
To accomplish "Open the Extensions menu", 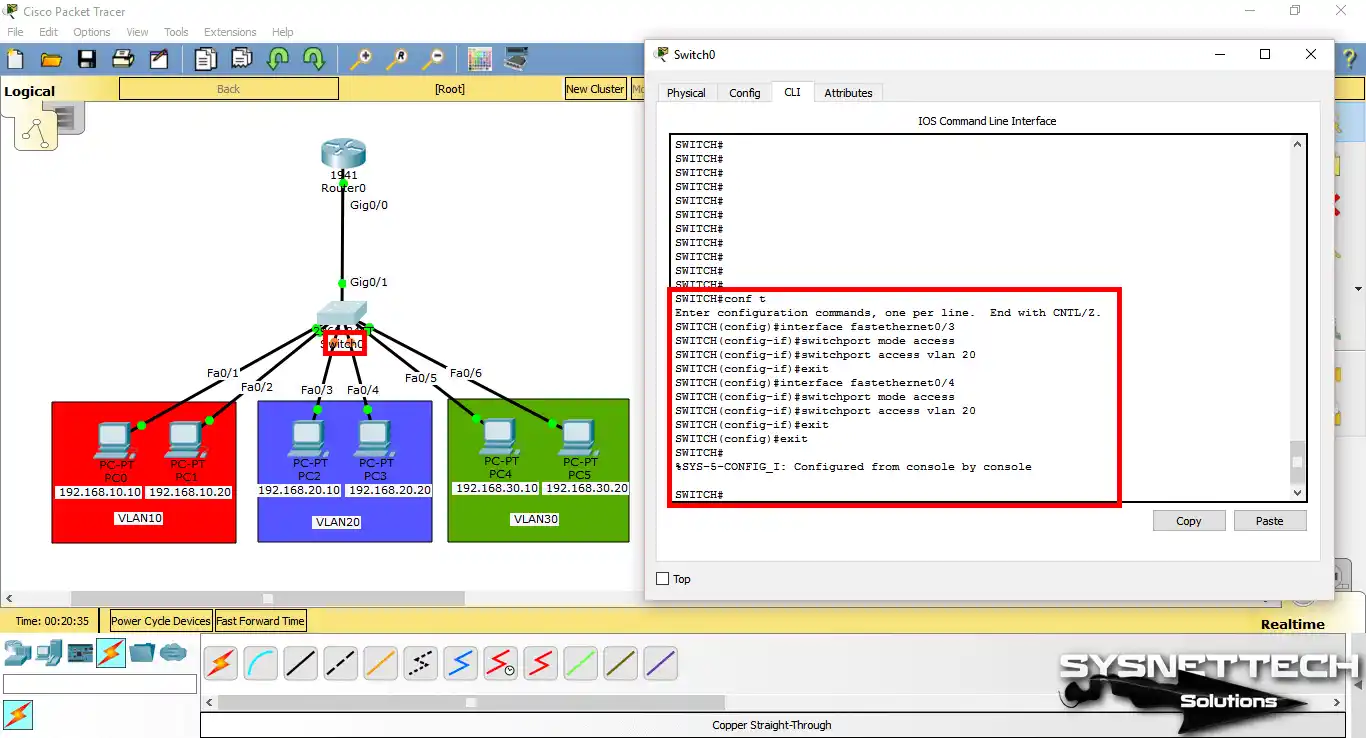I will coord(229,31).
